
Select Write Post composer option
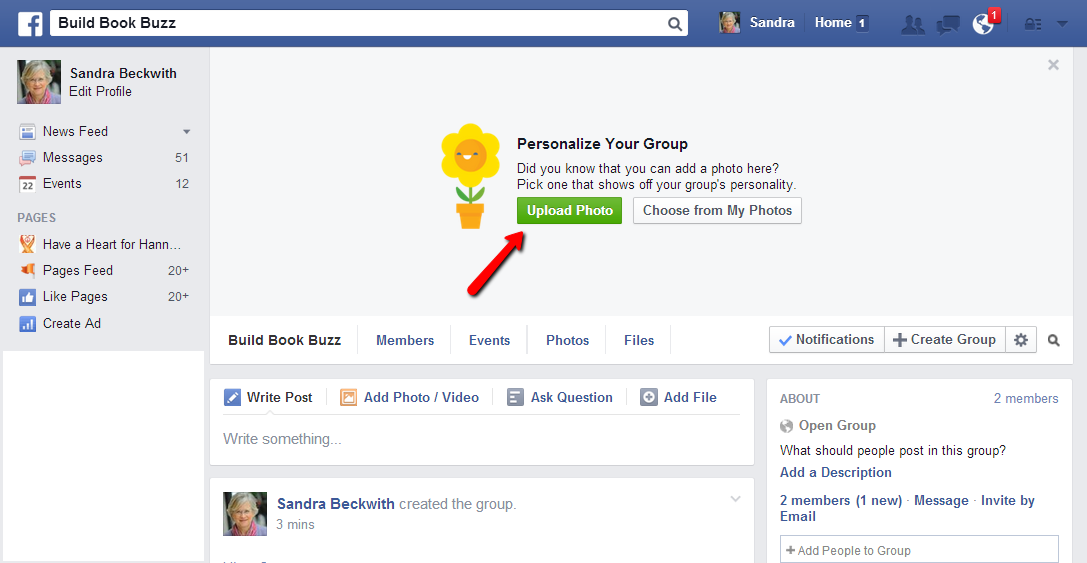268,397
